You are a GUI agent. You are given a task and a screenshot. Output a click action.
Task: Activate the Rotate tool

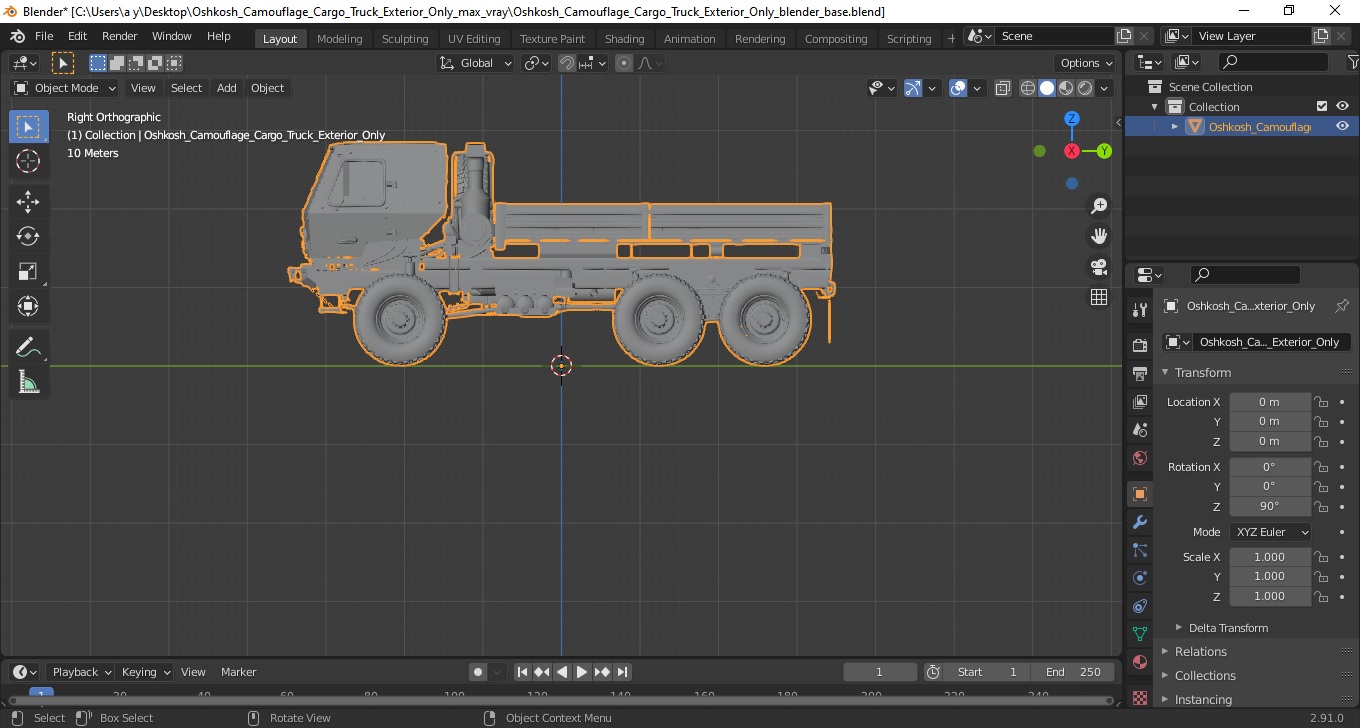pos(28,236)
